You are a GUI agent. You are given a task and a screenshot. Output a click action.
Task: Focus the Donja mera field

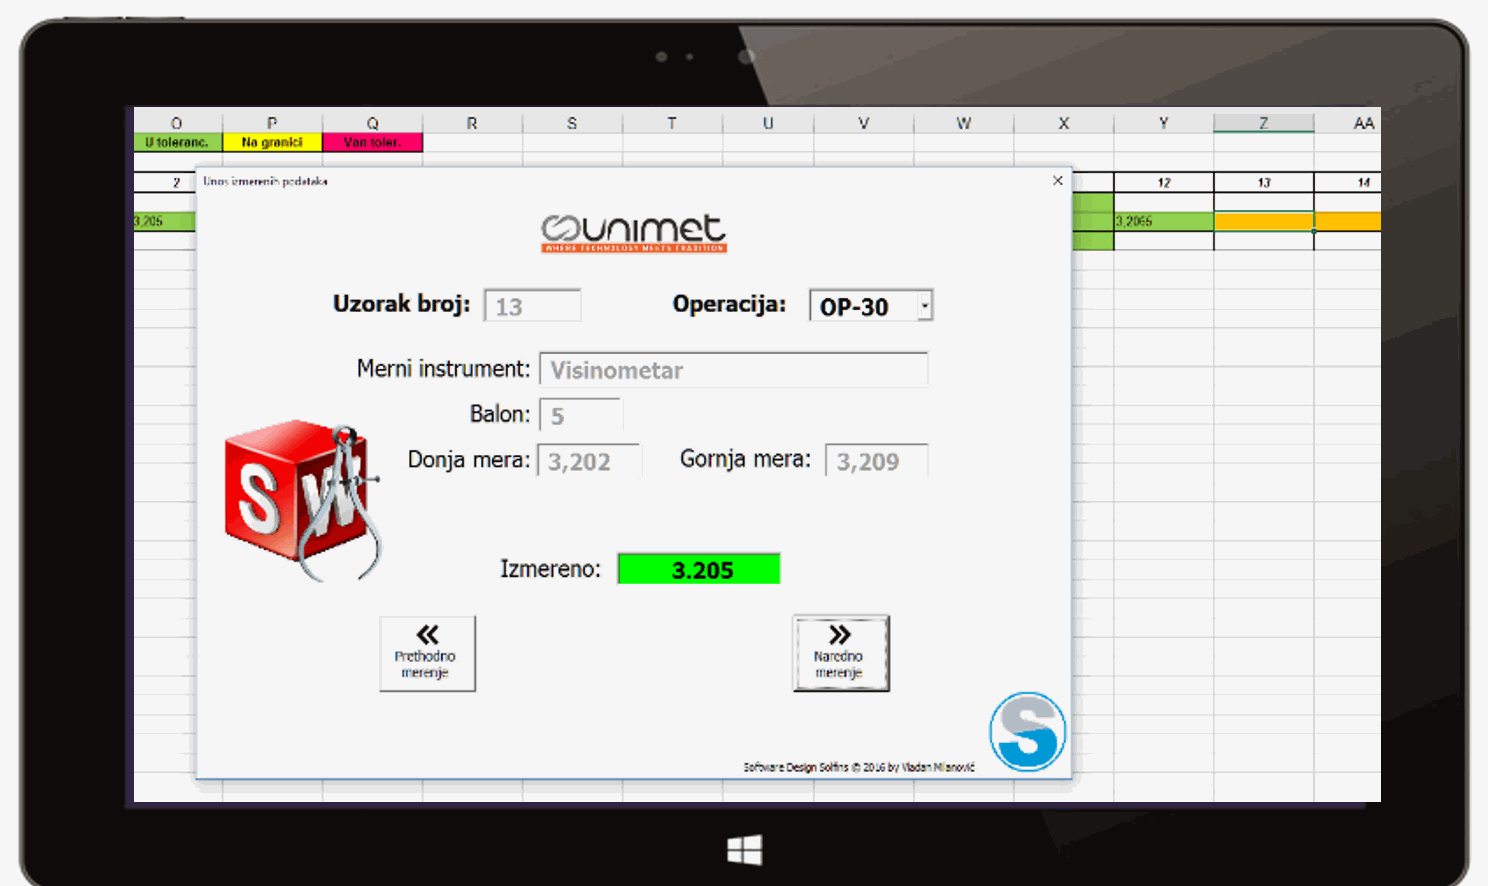[x=588, y=461]
